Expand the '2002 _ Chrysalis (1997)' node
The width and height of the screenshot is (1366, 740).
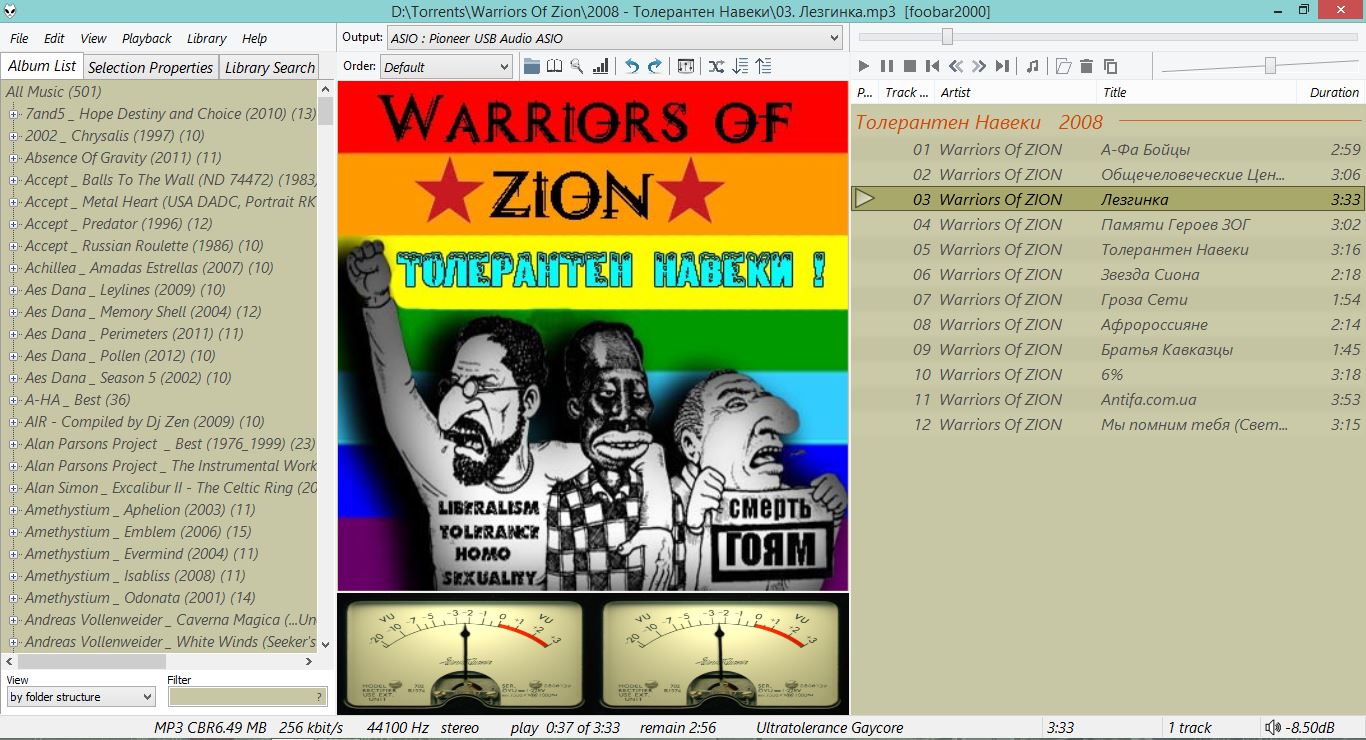[14, 136]
